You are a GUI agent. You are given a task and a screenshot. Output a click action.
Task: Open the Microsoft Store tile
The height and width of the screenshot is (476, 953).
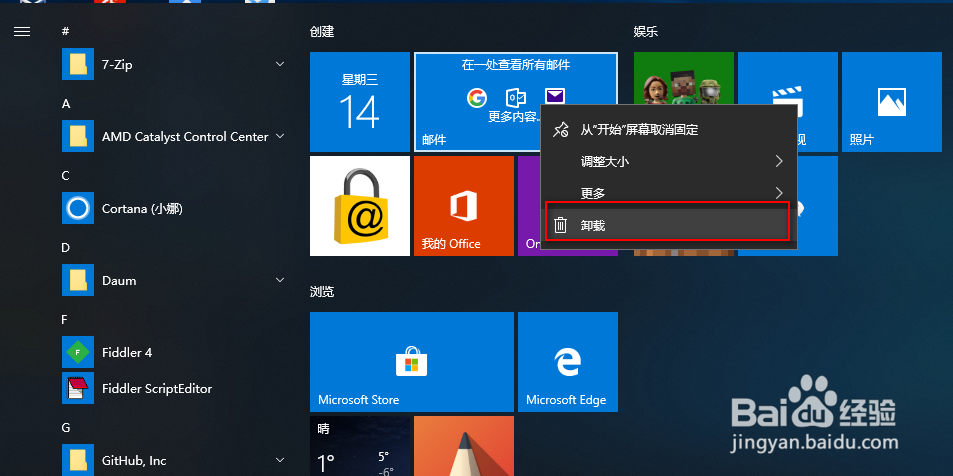(x=411, y=362)
